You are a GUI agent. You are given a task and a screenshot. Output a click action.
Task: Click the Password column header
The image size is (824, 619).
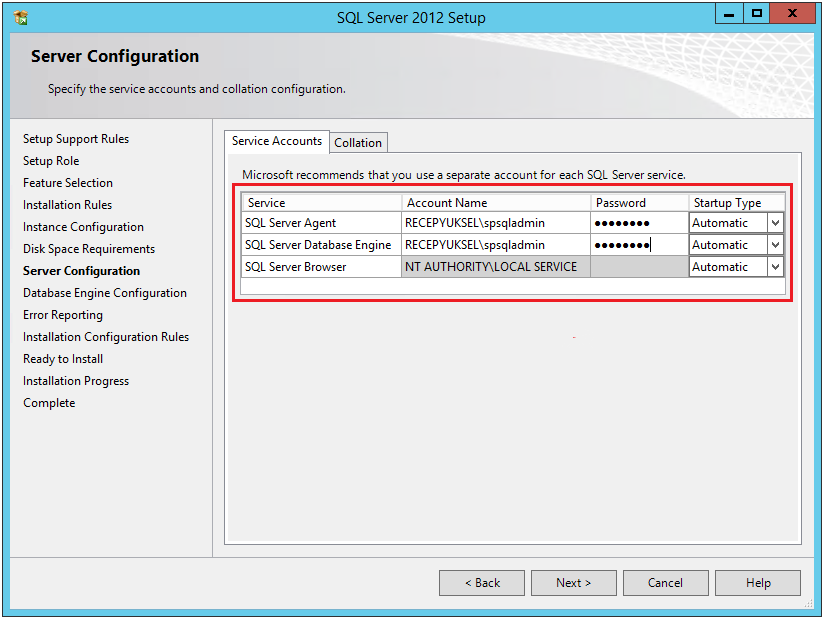click(640, 203)
